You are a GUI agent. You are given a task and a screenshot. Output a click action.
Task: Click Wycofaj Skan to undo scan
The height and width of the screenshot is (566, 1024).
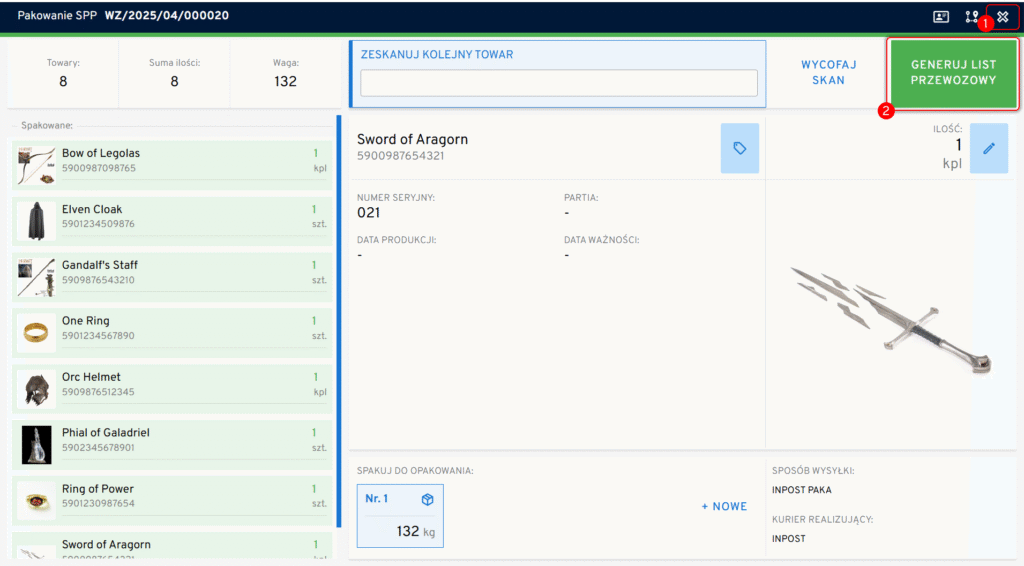click(x=822, y=72)
